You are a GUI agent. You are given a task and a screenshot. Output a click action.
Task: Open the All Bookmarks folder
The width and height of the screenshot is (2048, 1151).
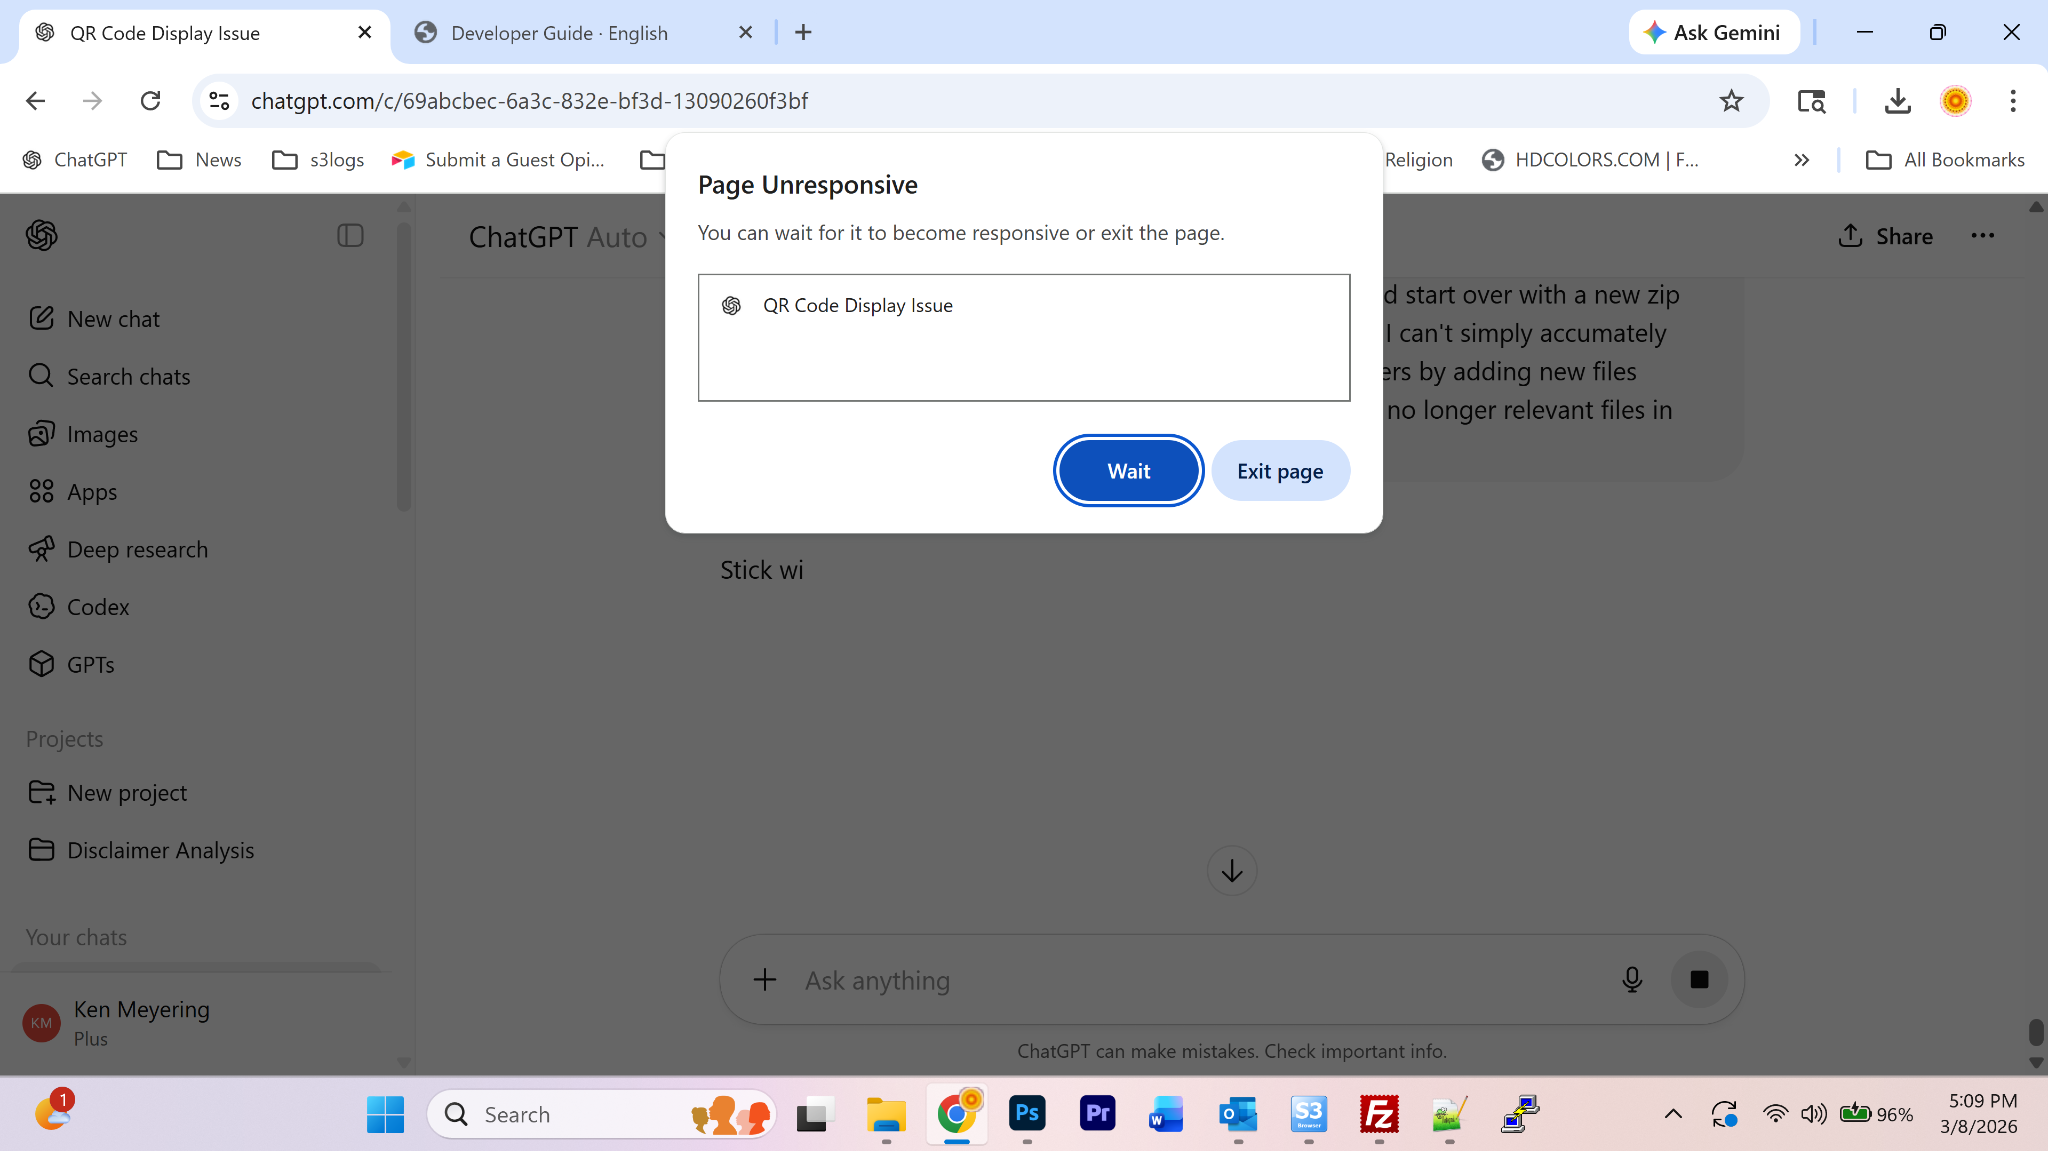(1945, 160)
